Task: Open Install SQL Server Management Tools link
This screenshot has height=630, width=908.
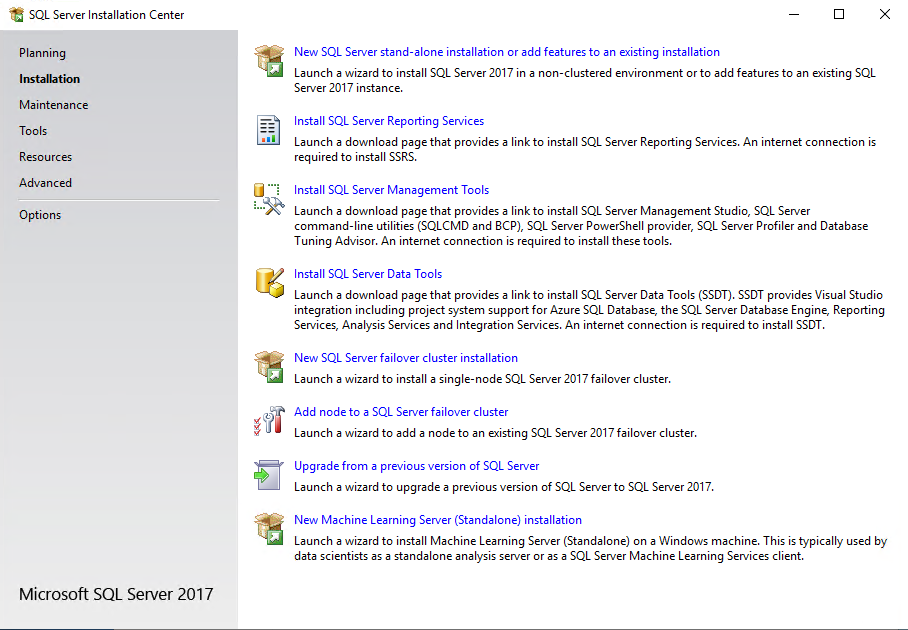Action: pyautogui.click(x=391, y=189)
